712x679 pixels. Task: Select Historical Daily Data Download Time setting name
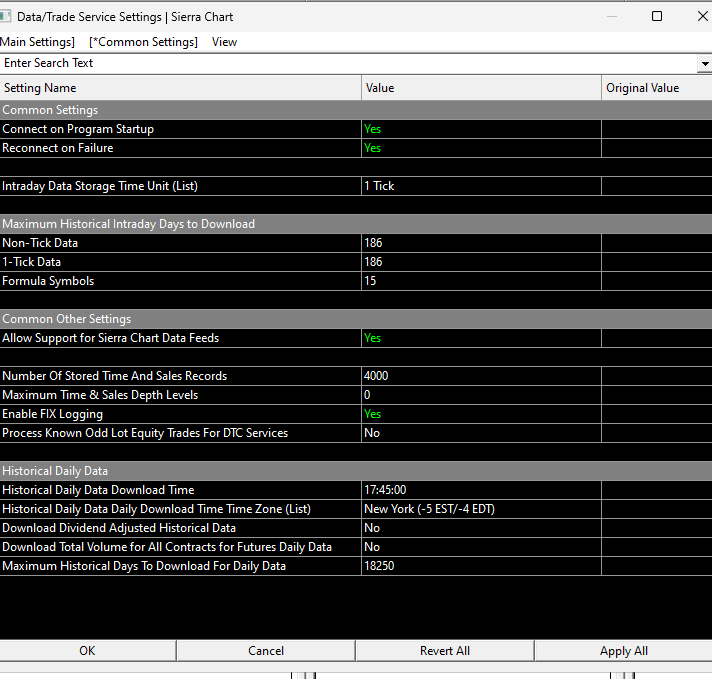[x=180, y=490]
